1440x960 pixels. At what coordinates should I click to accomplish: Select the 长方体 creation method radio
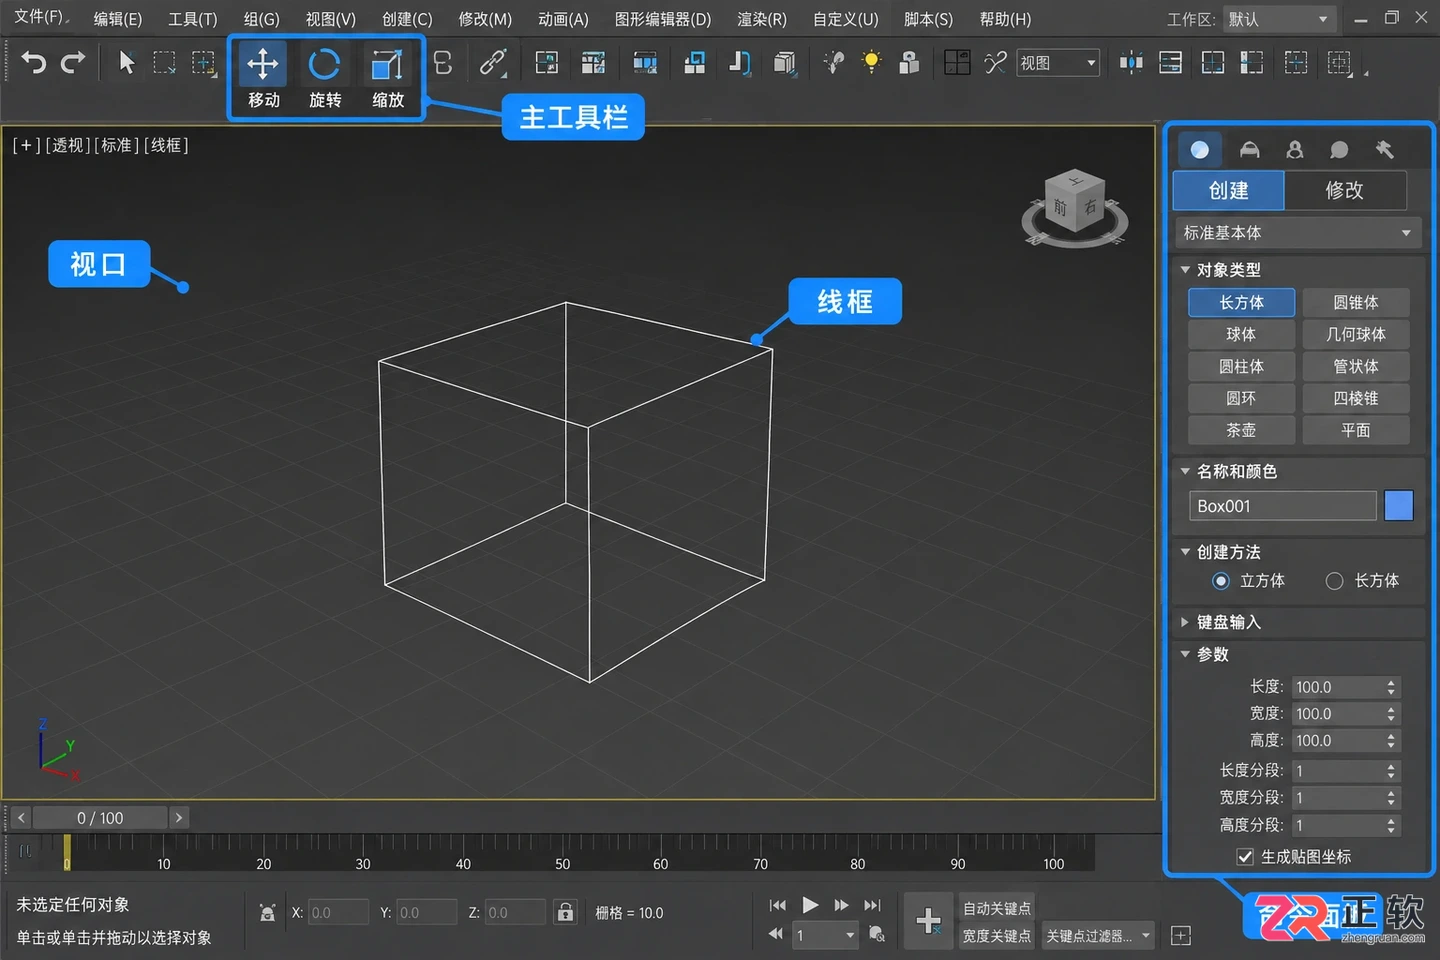tap(1334, 581)
